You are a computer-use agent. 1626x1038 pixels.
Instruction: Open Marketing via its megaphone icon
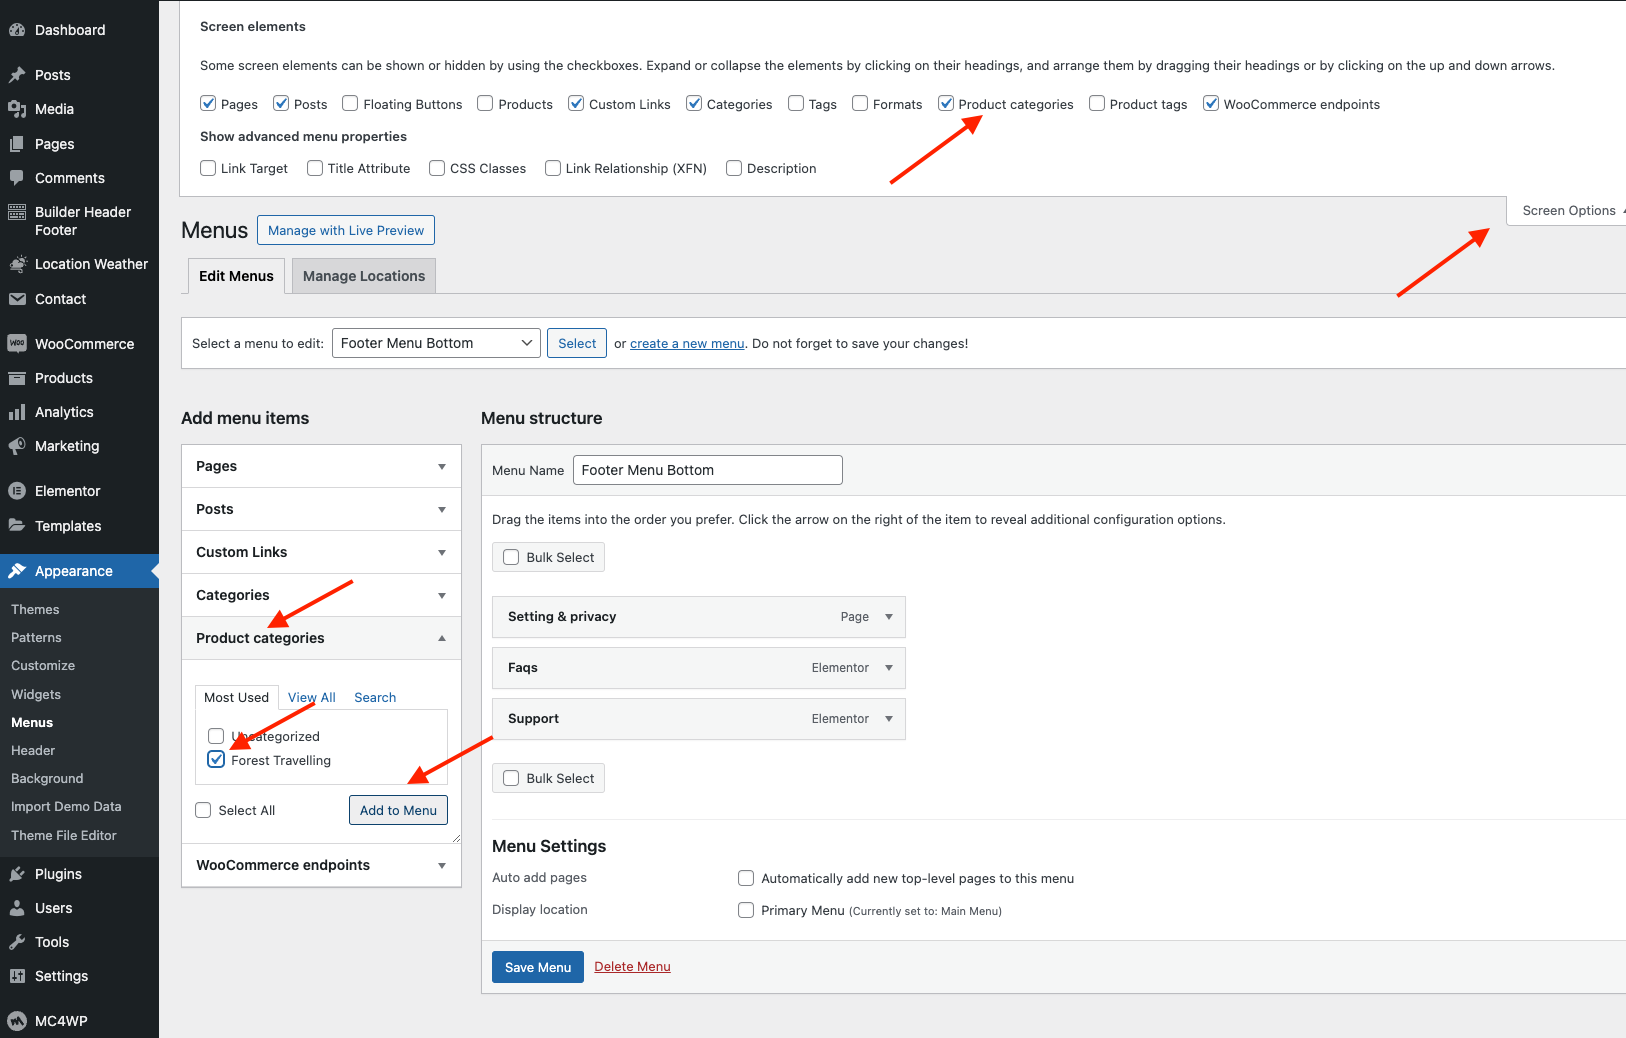pyautogui.click(x=17, y=446)
